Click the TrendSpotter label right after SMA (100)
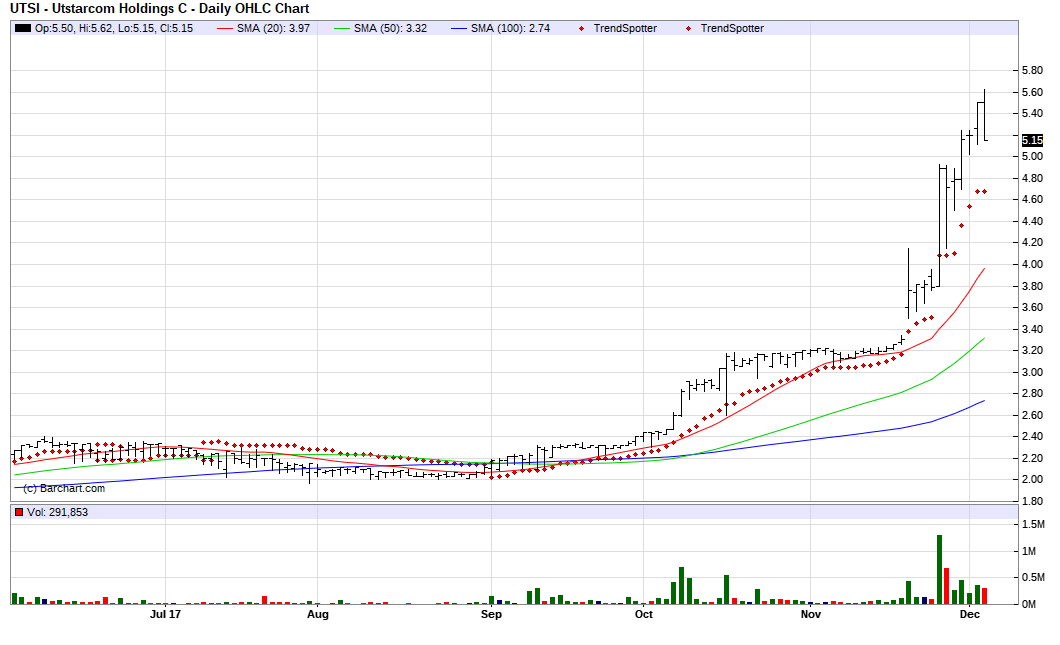 click(625, 28)
